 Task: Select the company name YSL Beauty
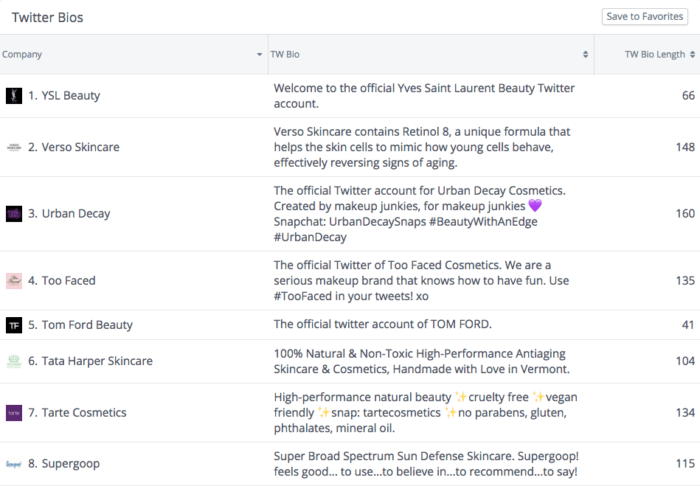(71, 96)
